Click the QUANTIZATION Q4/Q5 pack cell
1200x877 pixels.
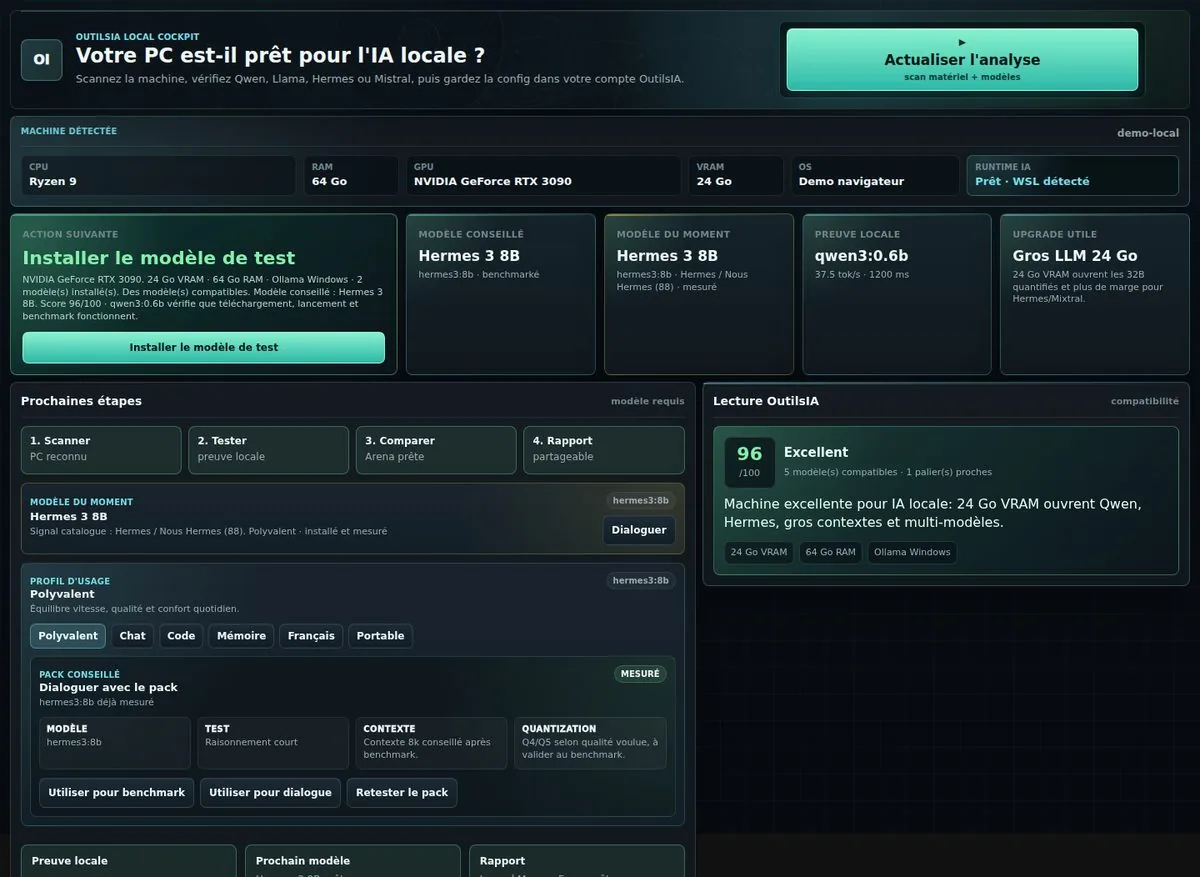click(590, 743)
